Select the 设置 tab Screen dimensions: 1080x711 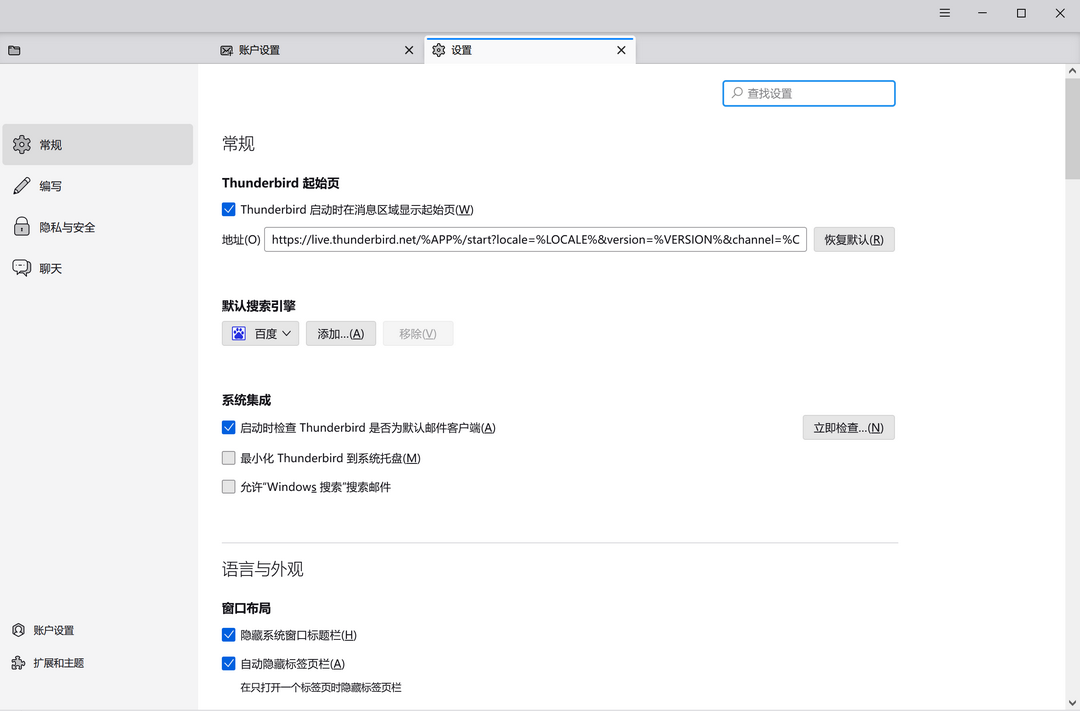520,49
